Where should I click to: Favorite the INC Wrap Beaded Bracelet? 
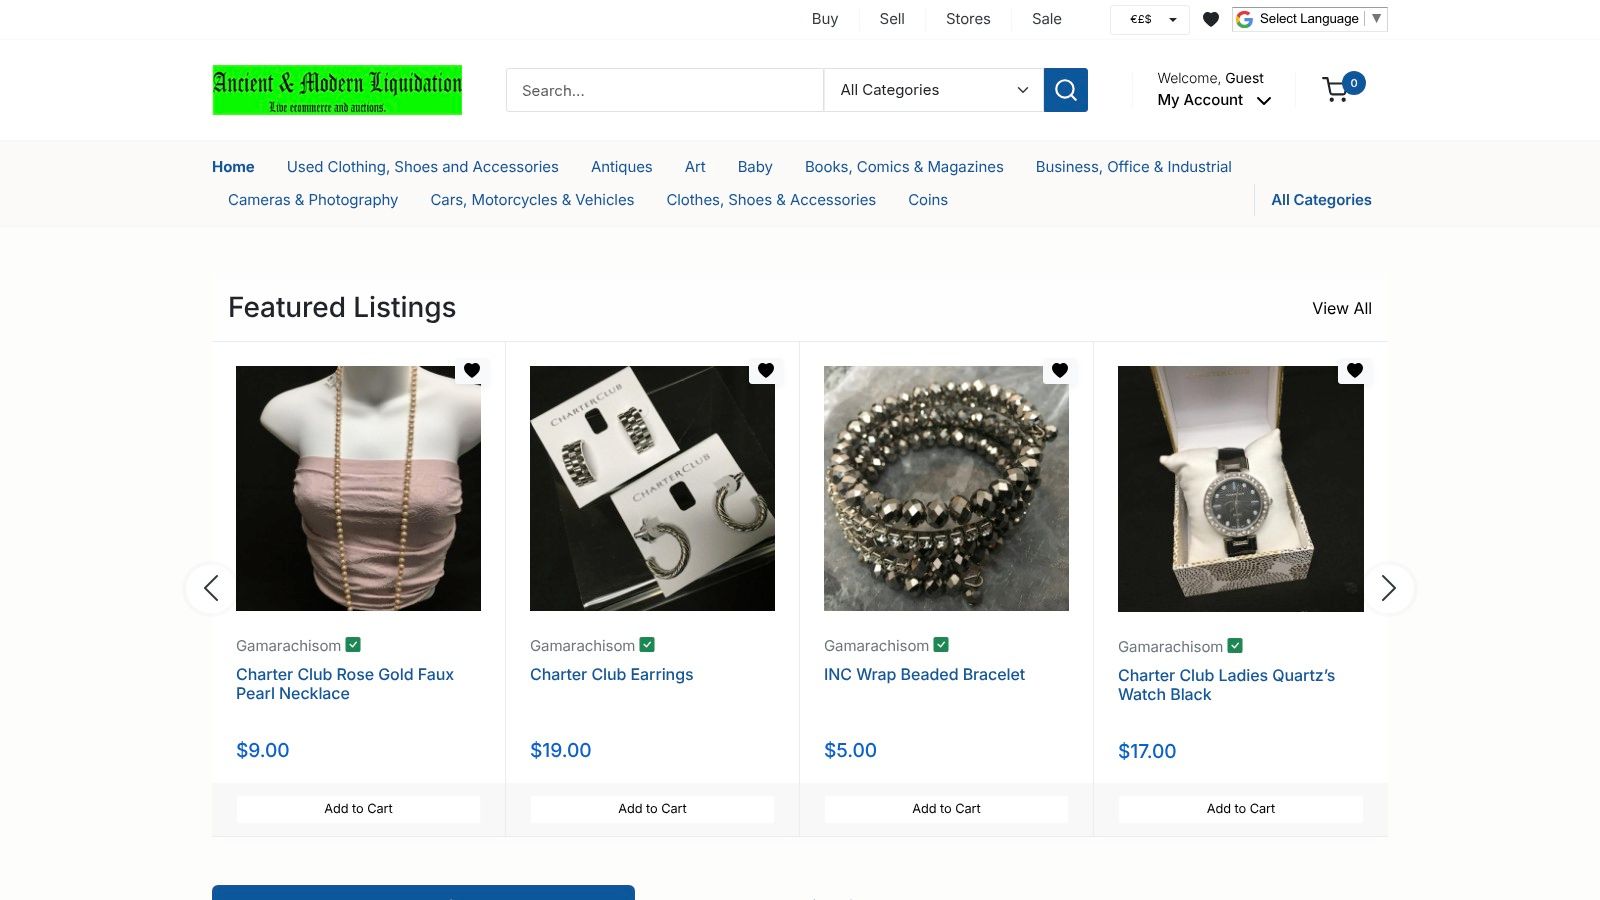click(1060, 370)
